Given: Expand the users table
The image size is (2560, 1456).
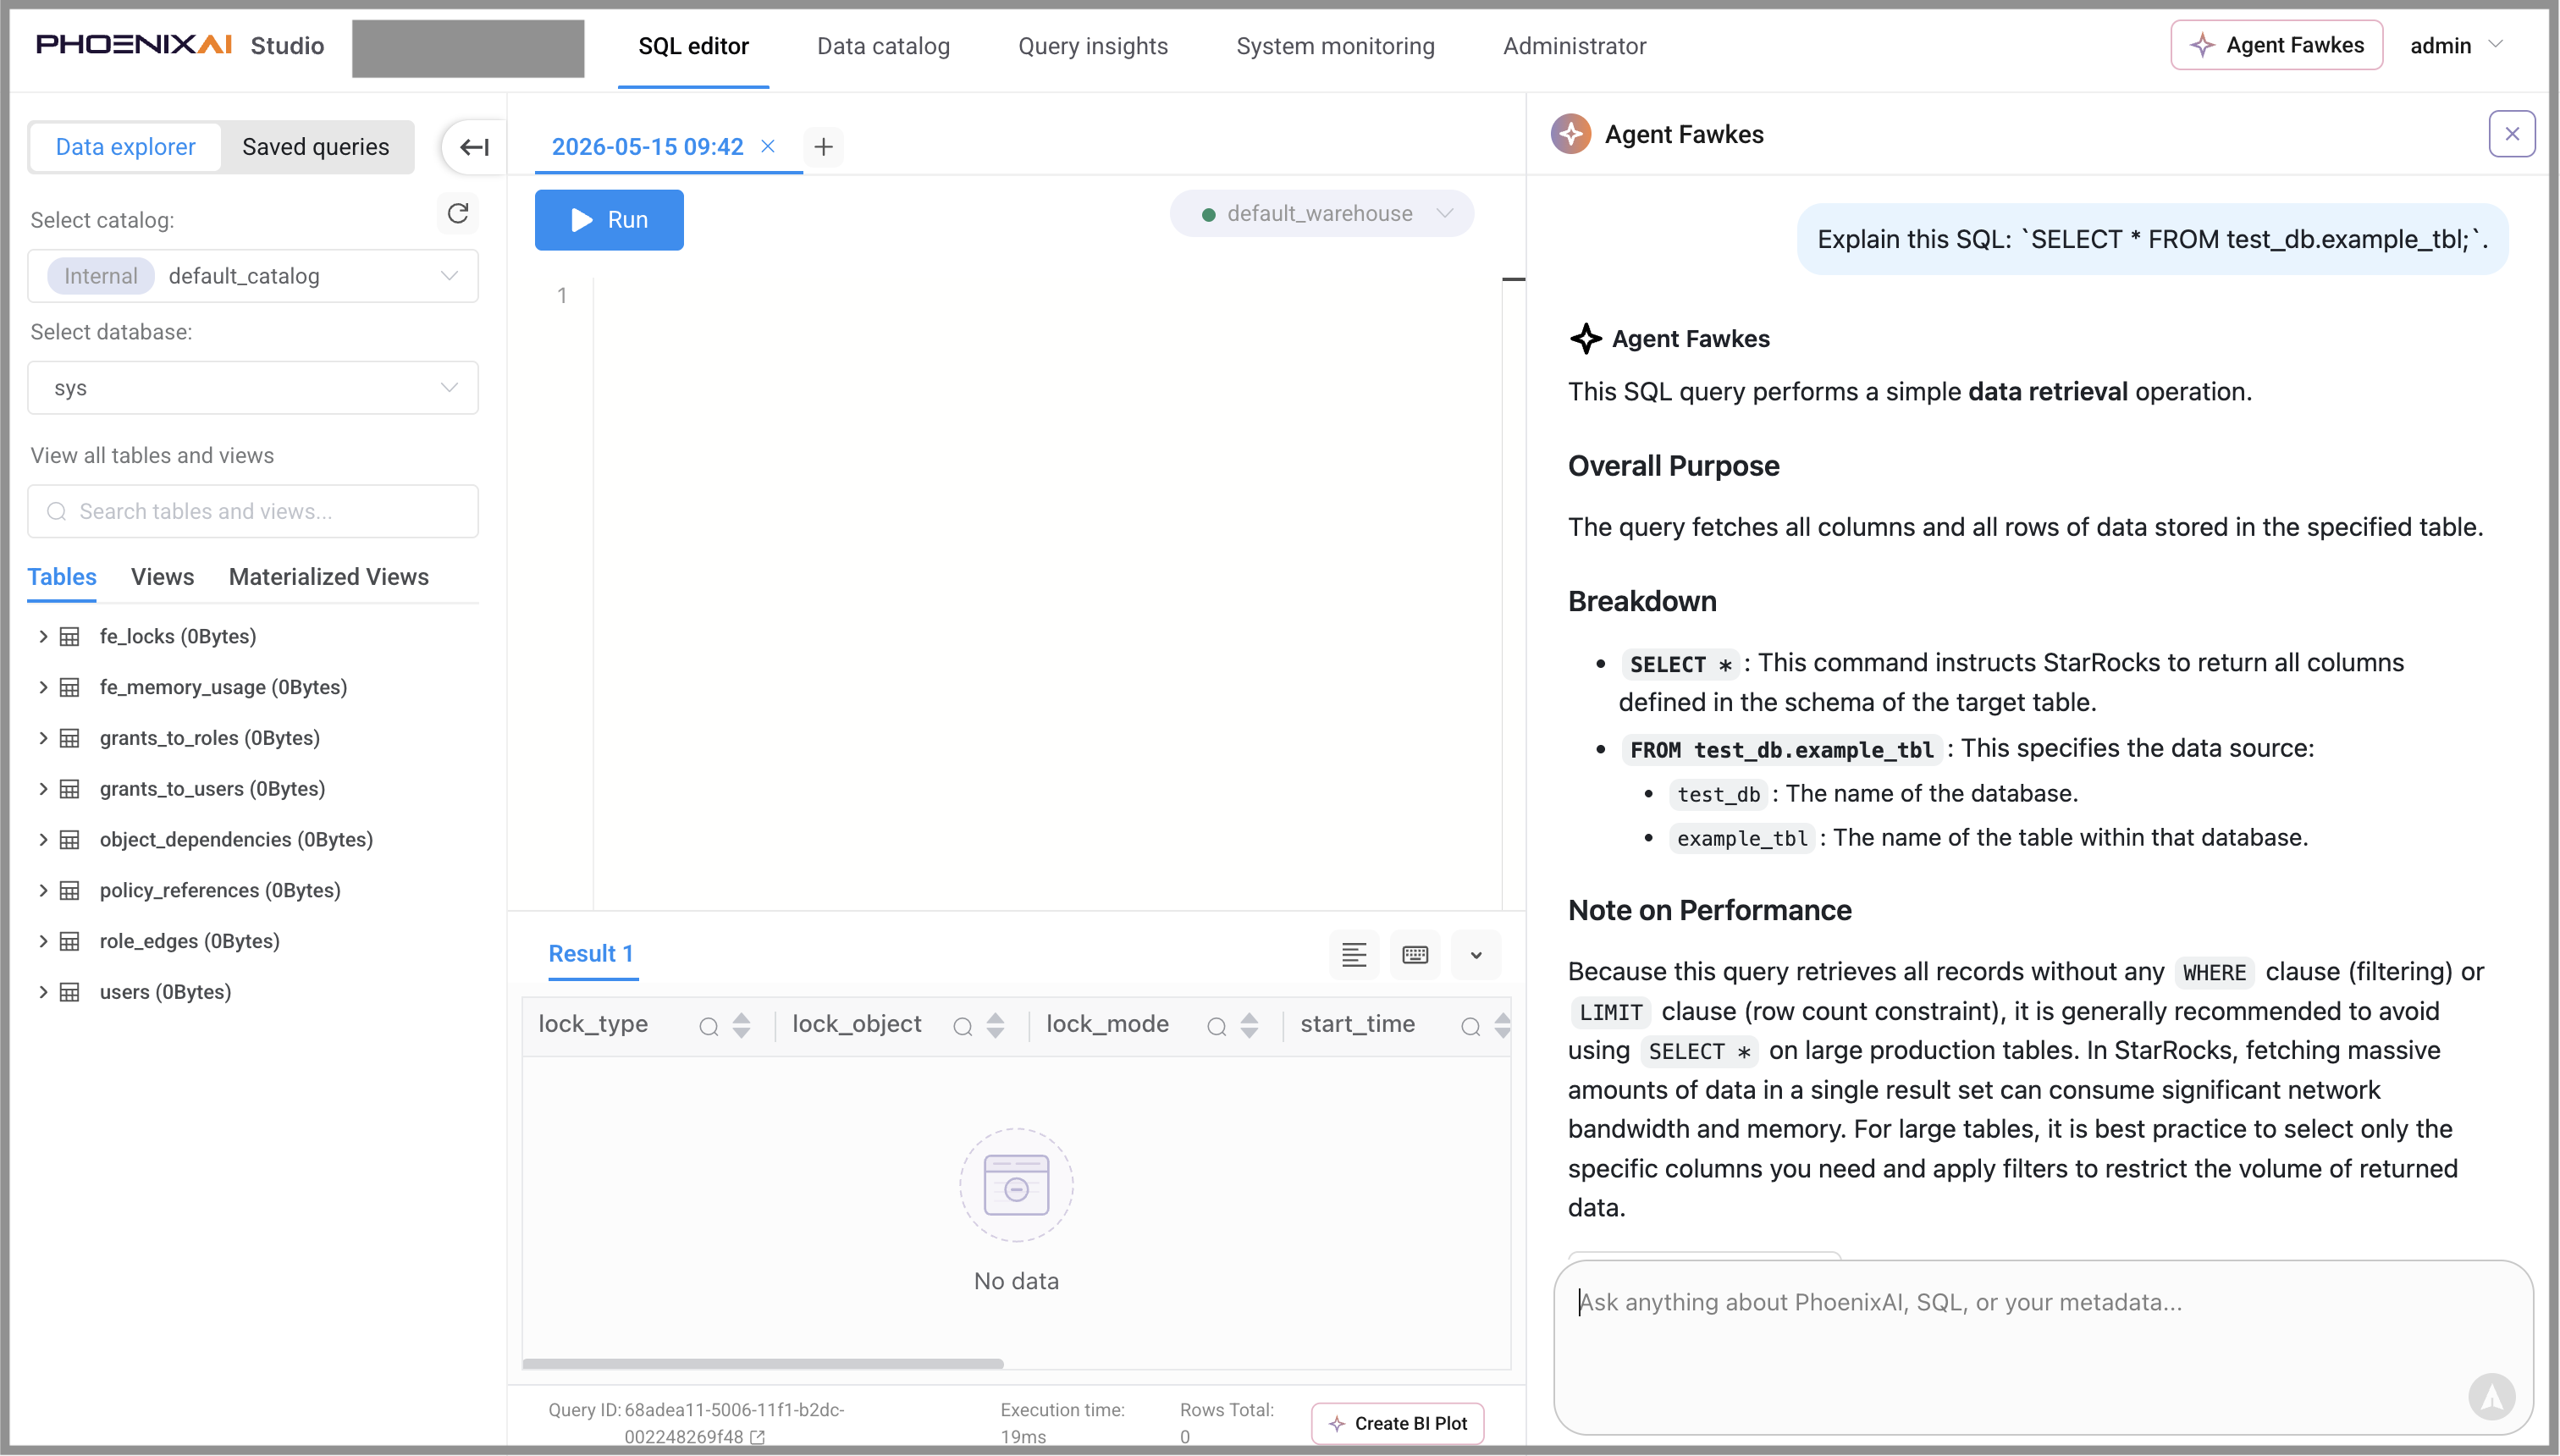Looking at the screenshot, I should [43, 993].
